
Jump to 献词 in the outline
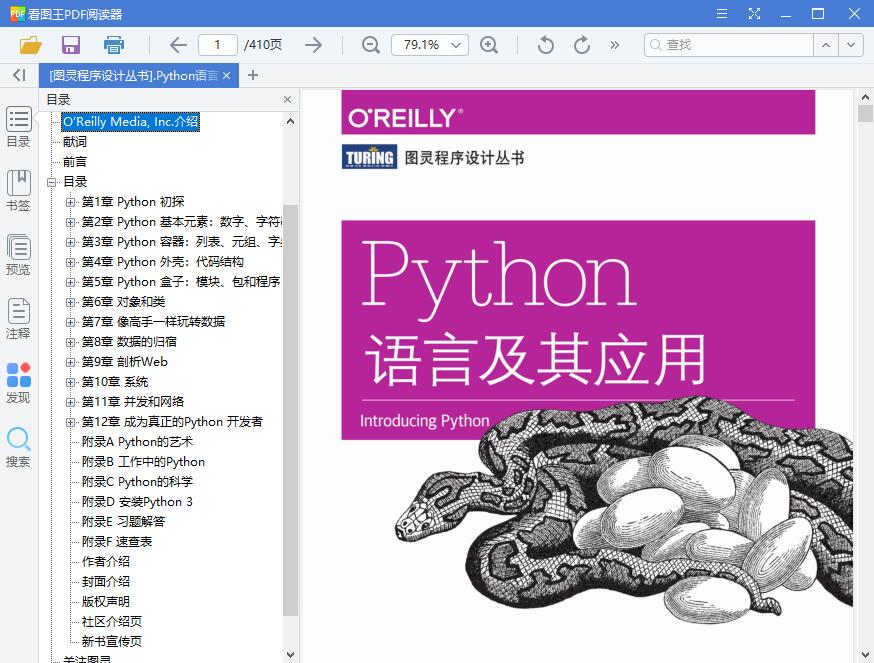[75, 142]
